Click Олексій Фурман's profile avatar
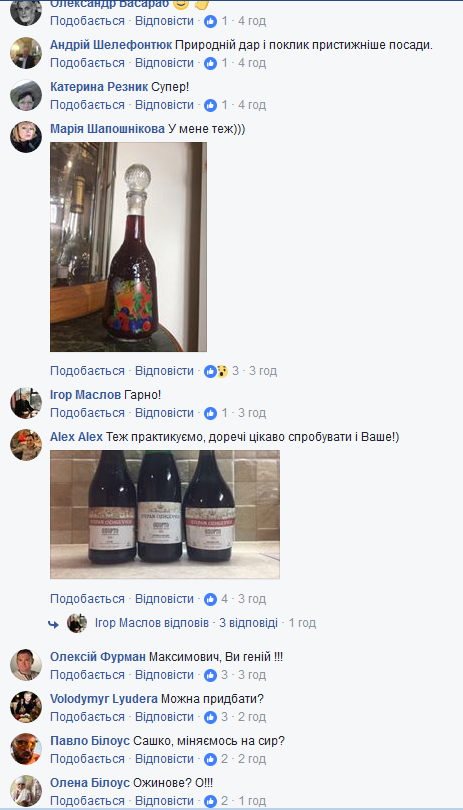The image size is (463, 810). pos(26,665)
